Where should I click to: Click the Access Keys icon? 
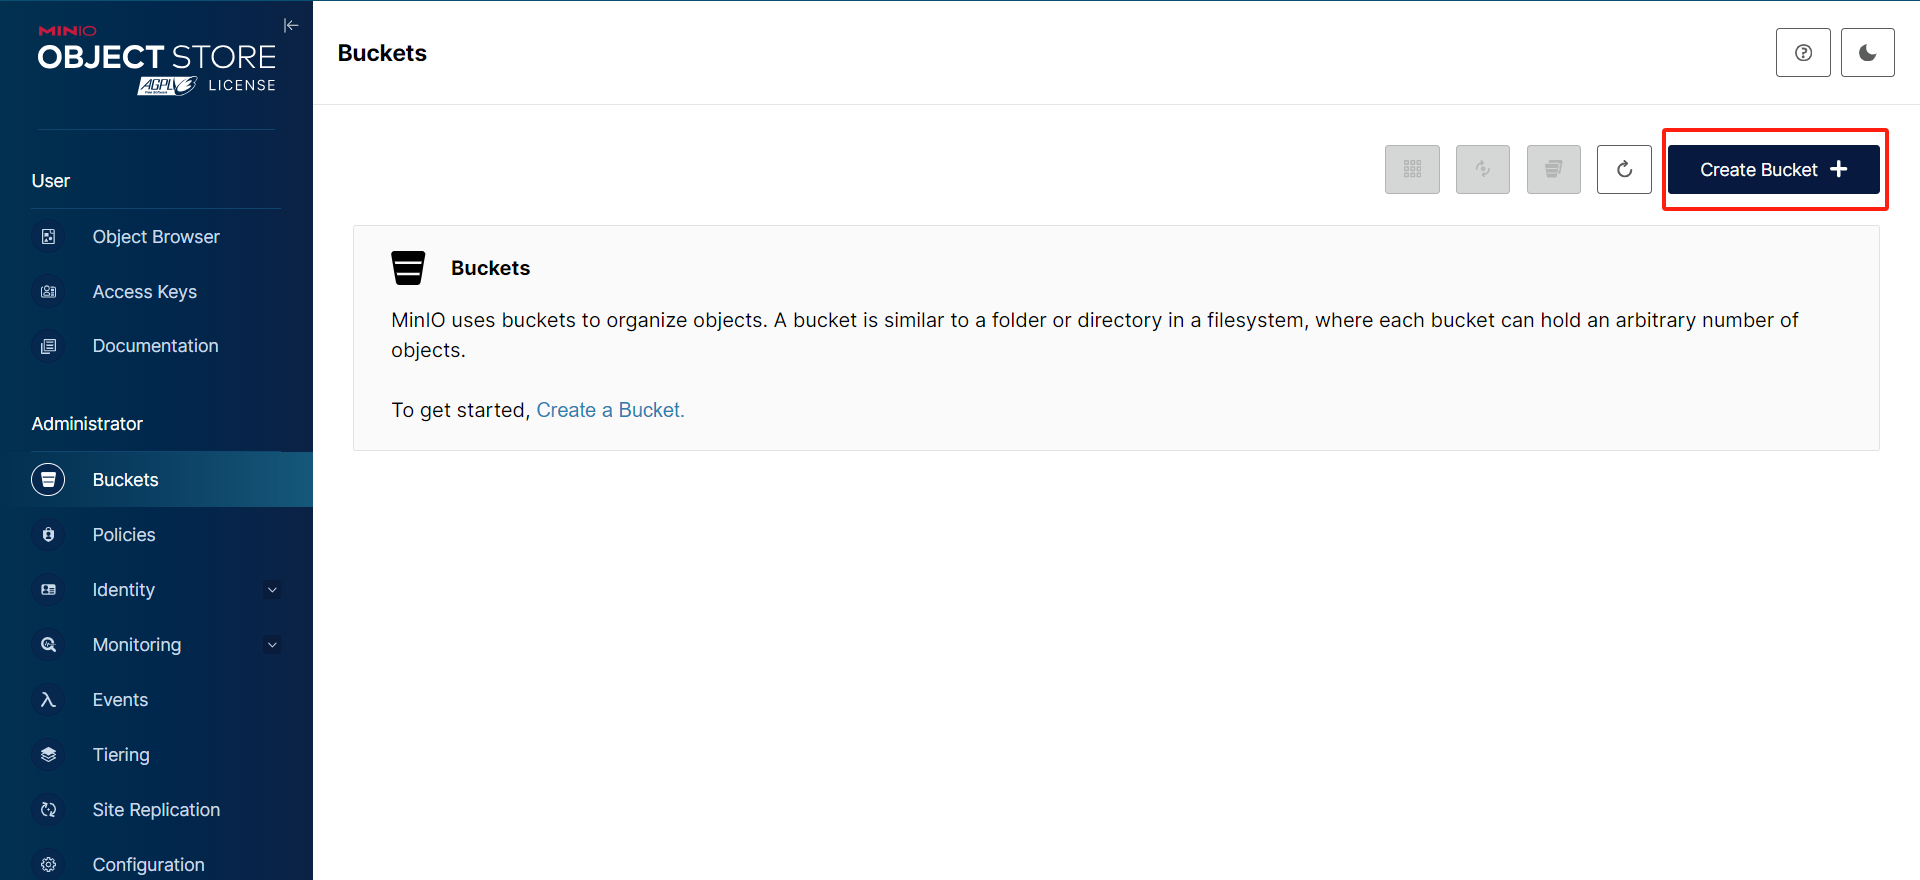coord(48,292)
